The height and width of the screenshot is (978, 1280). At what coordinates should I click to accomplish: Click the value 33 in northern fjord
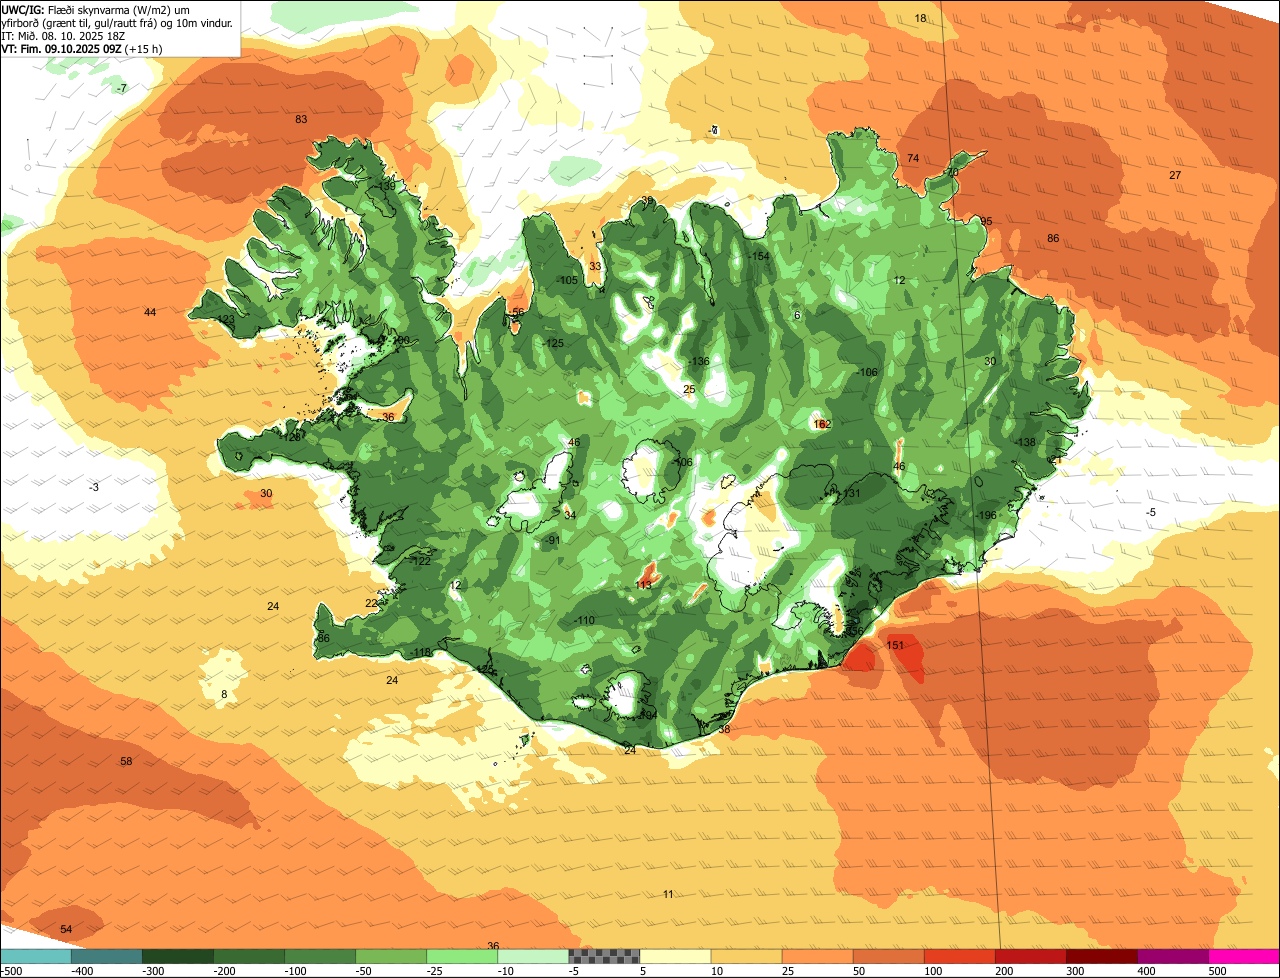pos(595,267)
